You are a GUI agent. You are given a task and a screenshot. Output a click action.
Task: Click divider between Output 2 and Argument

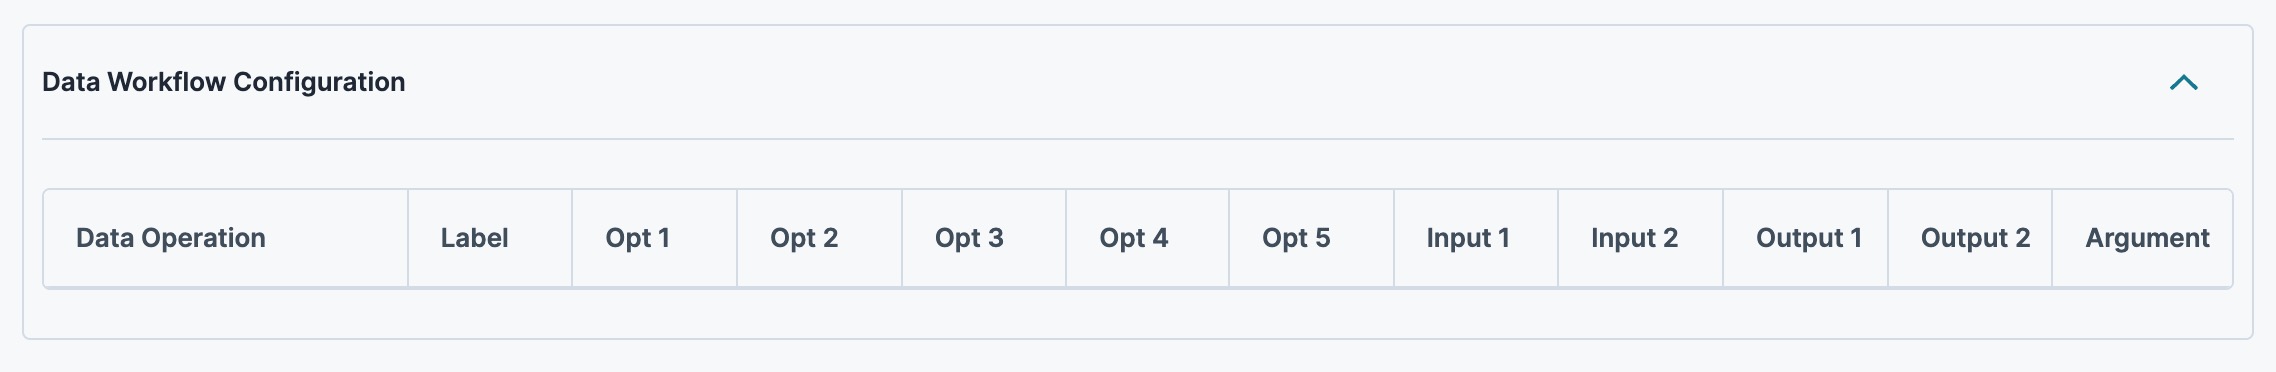coord(2052,238)
